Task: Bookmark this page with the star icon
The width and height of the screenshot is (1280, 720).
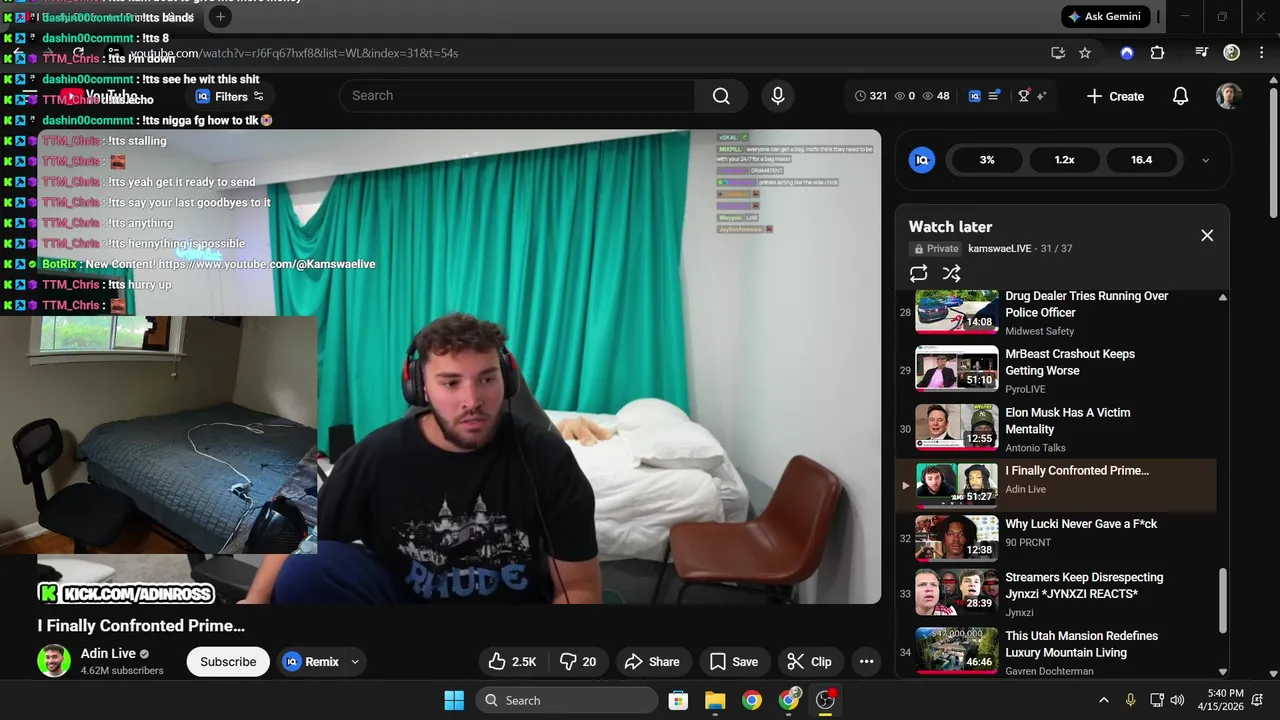Action: [x=1085, y=53]
